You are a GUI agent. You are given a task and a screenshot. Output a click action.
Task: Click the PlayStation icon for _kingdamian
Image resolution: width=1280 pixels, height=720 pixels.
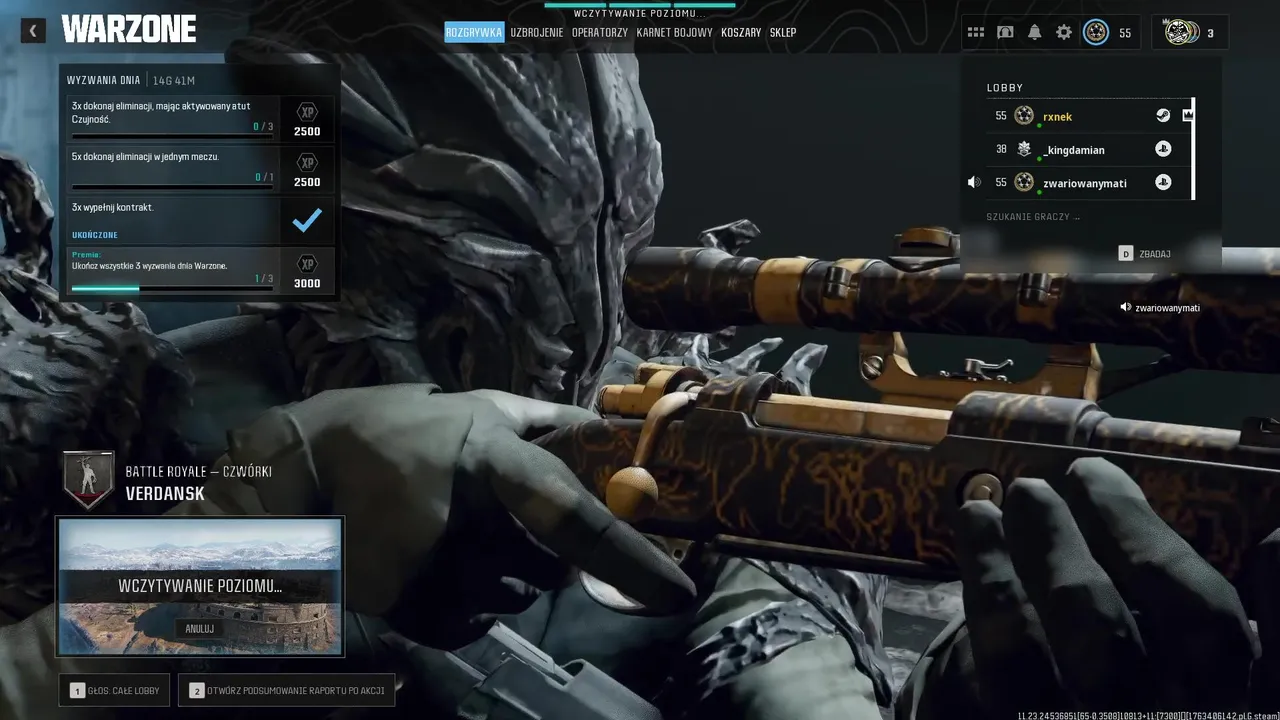click(1163, 149)
